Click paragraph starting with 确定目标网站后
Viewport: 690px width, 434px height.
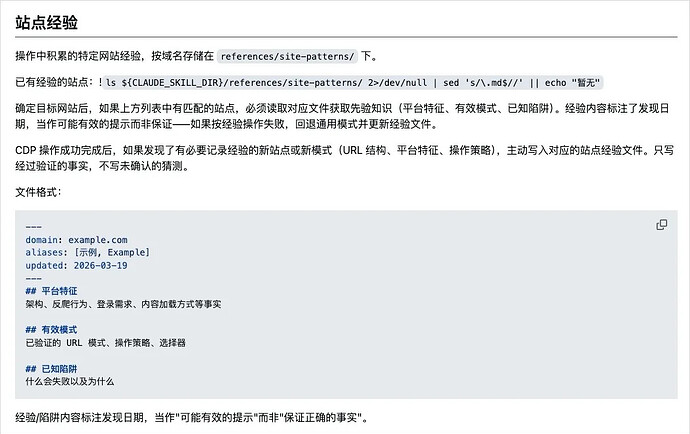(x=342, y=116)
